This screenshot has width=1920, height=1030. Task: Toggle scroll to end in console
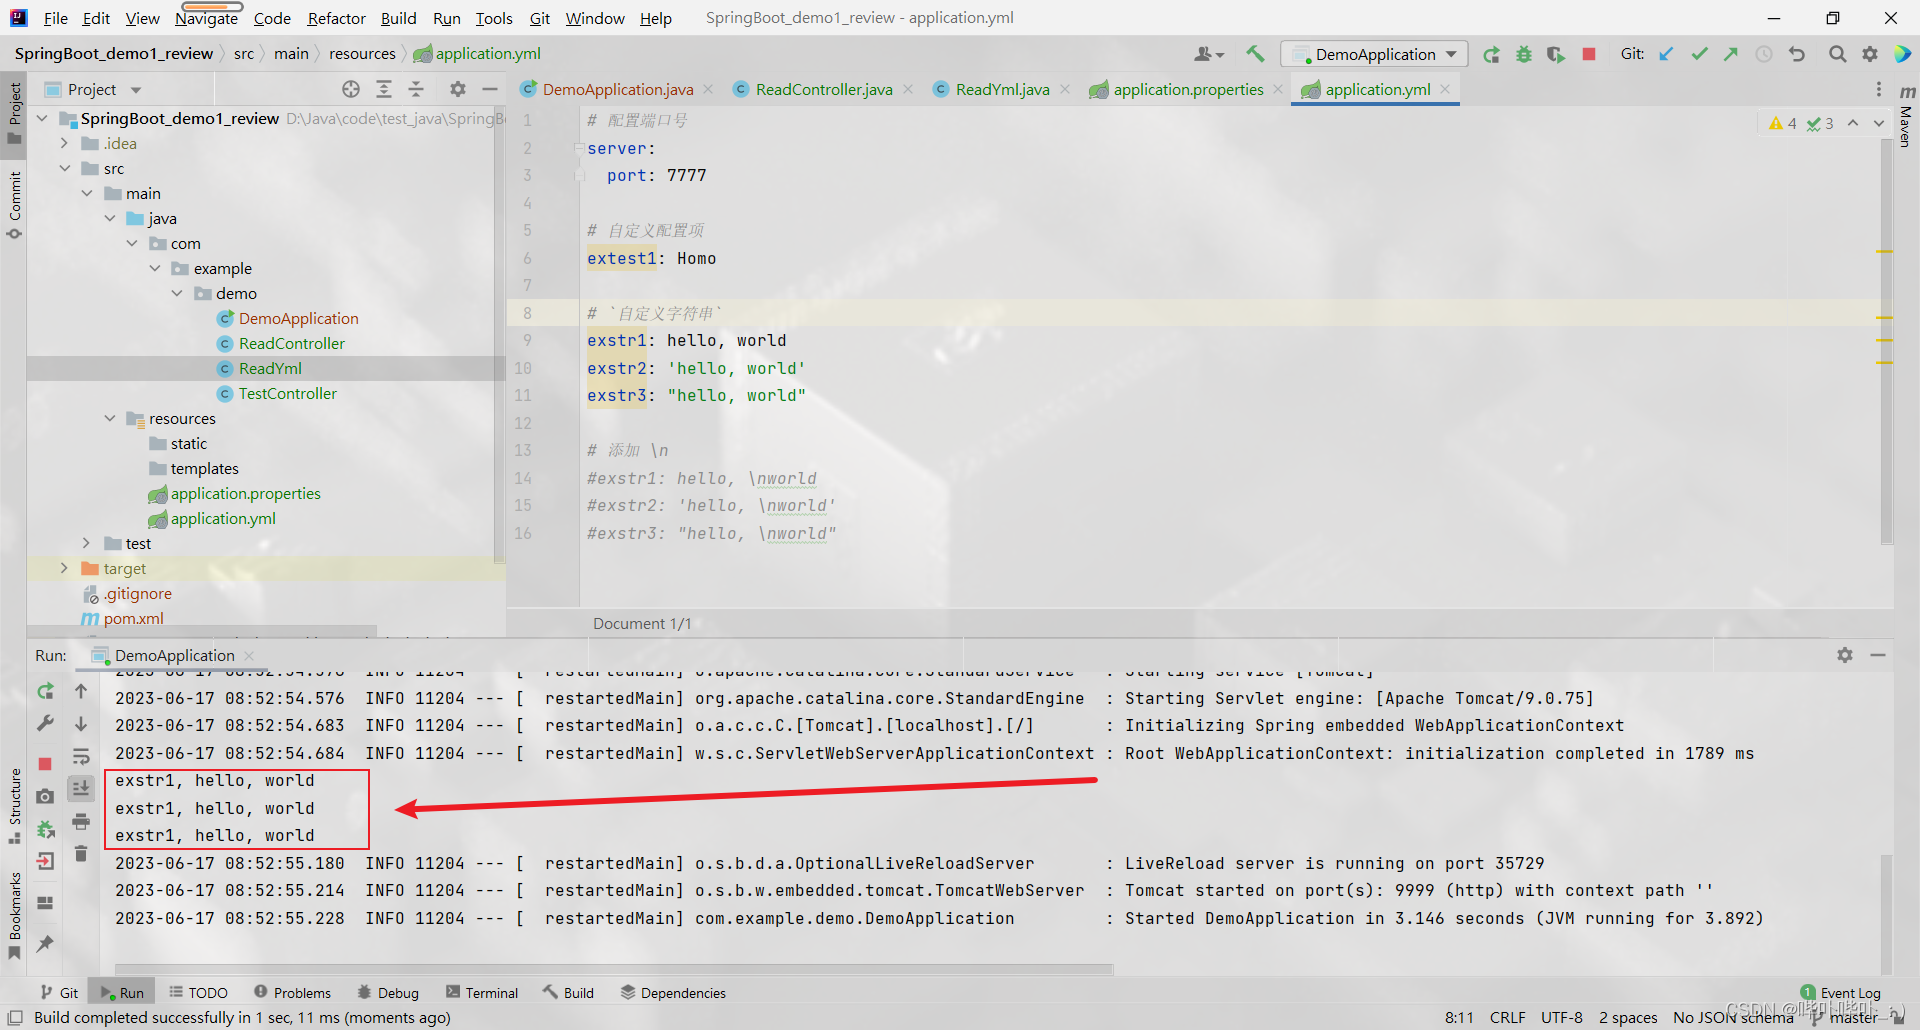click(x=81, y=788)
